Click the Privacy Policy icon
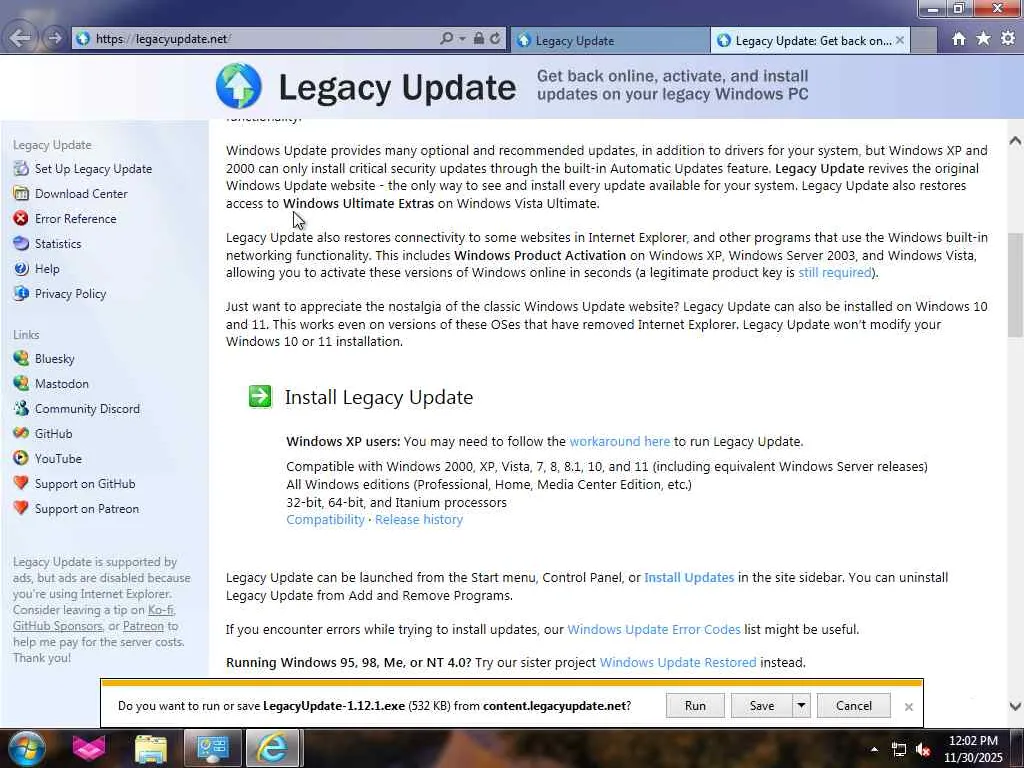 tap(21, 293)
